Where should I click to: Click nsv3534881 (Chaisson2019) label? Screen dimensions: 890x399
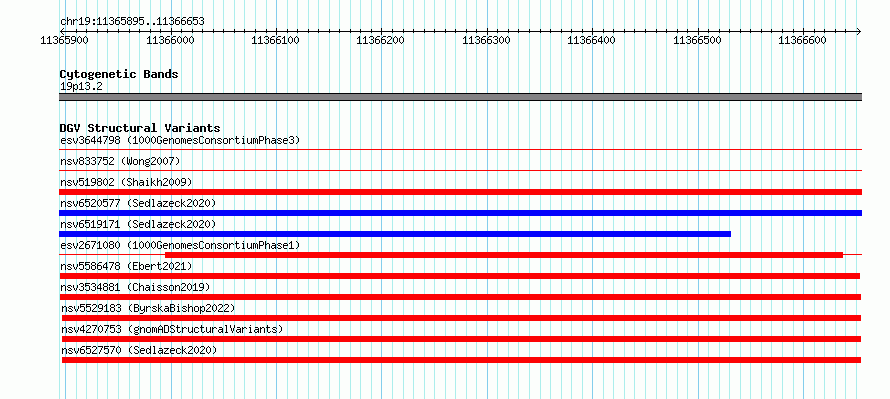[x=135, y=287]
